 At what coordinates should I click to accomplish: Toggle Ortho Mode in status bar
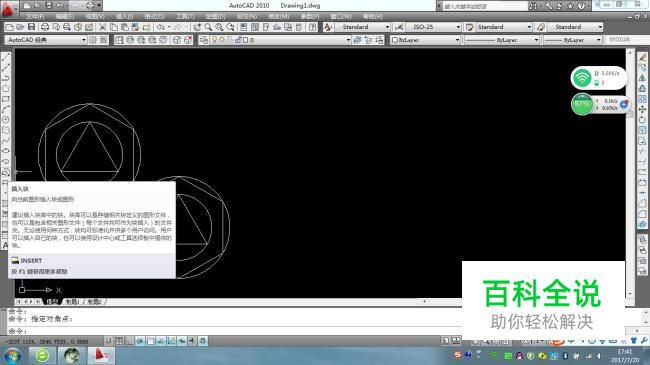tap(129, 341)
